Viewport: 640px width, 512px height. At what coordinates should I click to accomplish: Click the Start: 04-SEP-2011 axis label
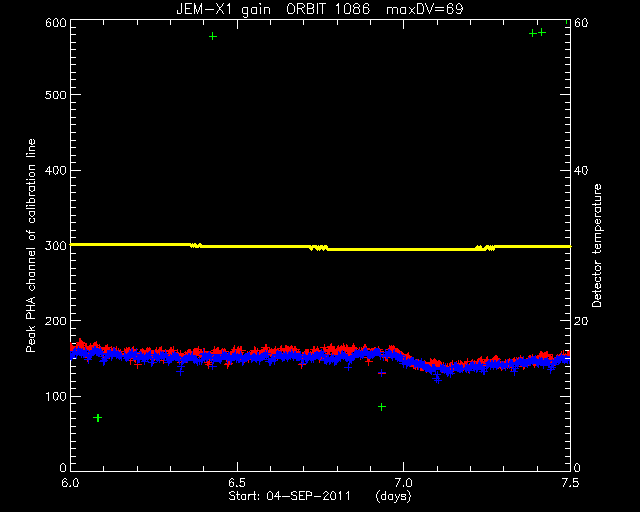[x=289, y=496]
